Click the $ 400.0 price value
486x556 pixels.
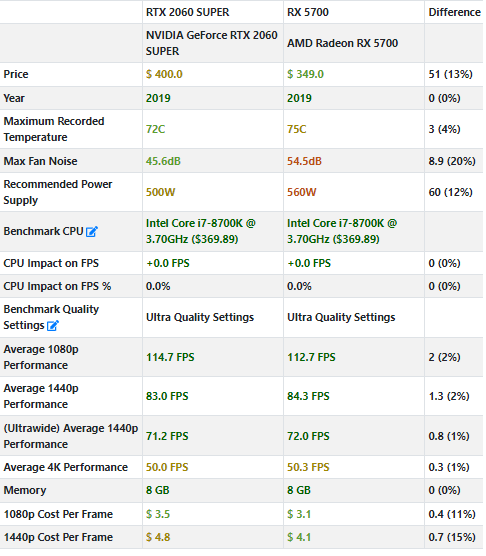[x=165, y=75]
